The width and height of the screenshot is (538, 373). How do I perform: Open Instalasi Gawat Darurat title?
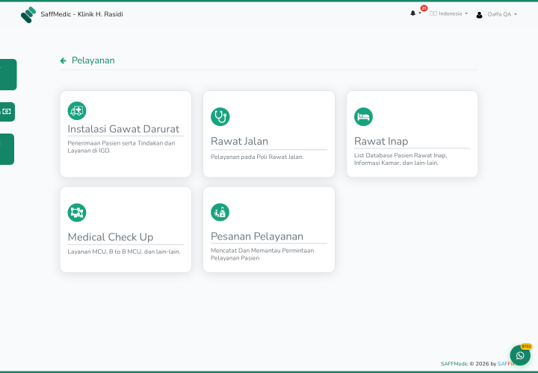point(123,129)
